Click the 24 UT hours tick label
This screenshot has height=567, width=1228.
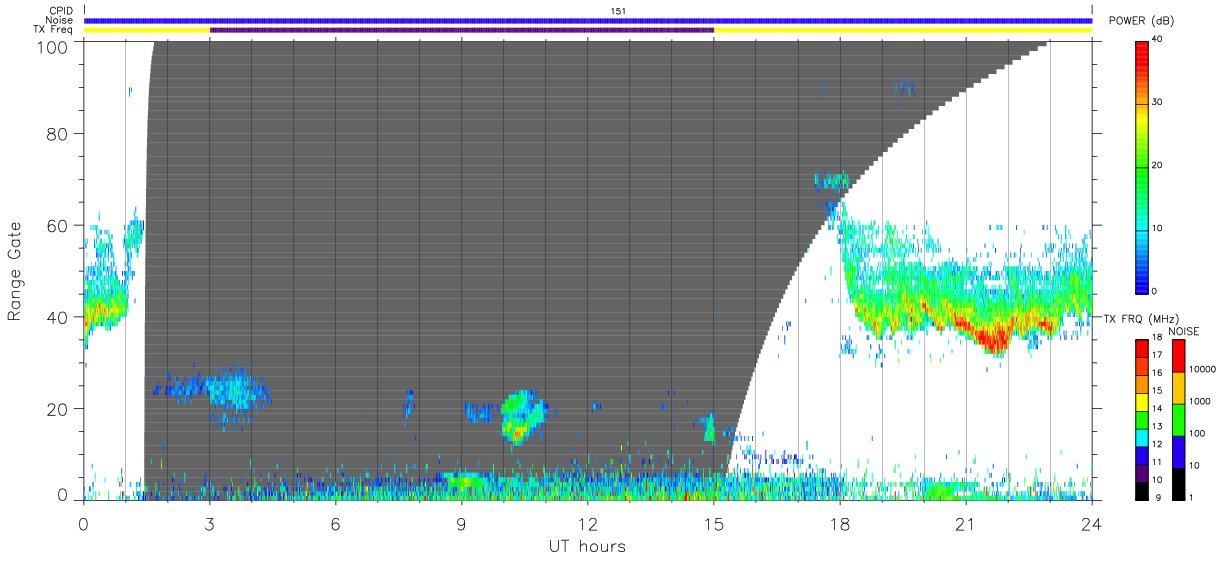click(x=1092, y=523)
